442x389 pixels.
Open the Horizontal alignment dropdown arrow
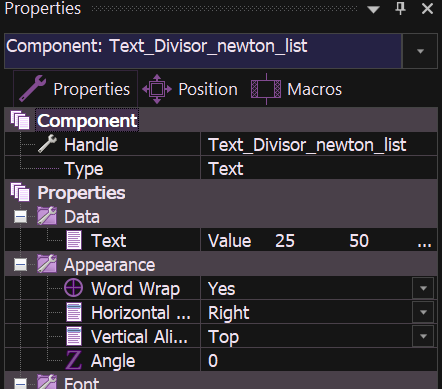tap(423, 312)
